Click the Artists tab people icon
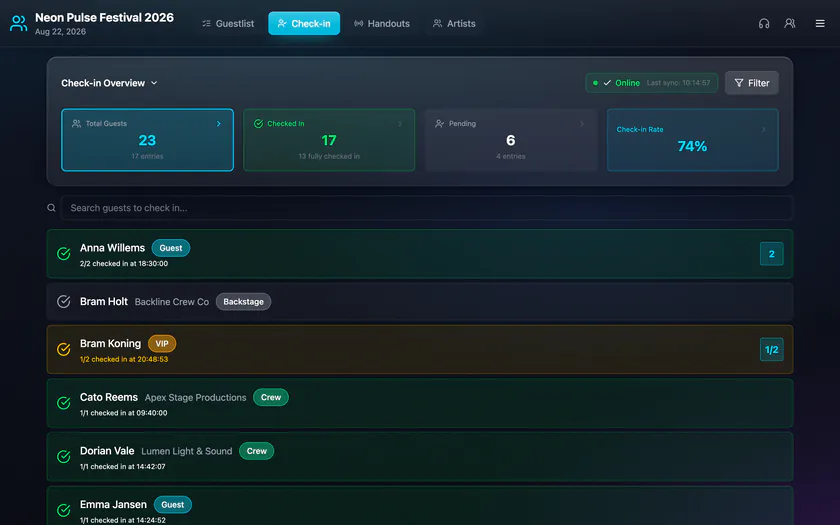Screen dimensions: 840x525 click(x=438, y=24)
